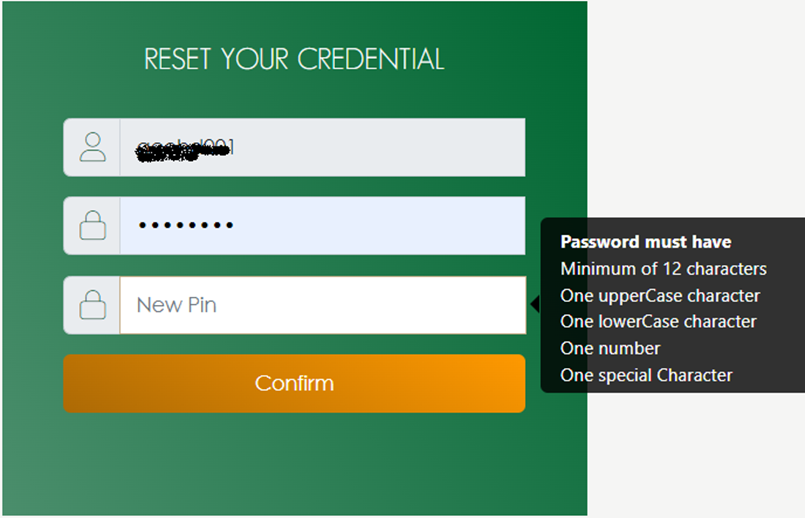Focus the username input field
Screen dimensions: 805x518
tap(322, 147)
